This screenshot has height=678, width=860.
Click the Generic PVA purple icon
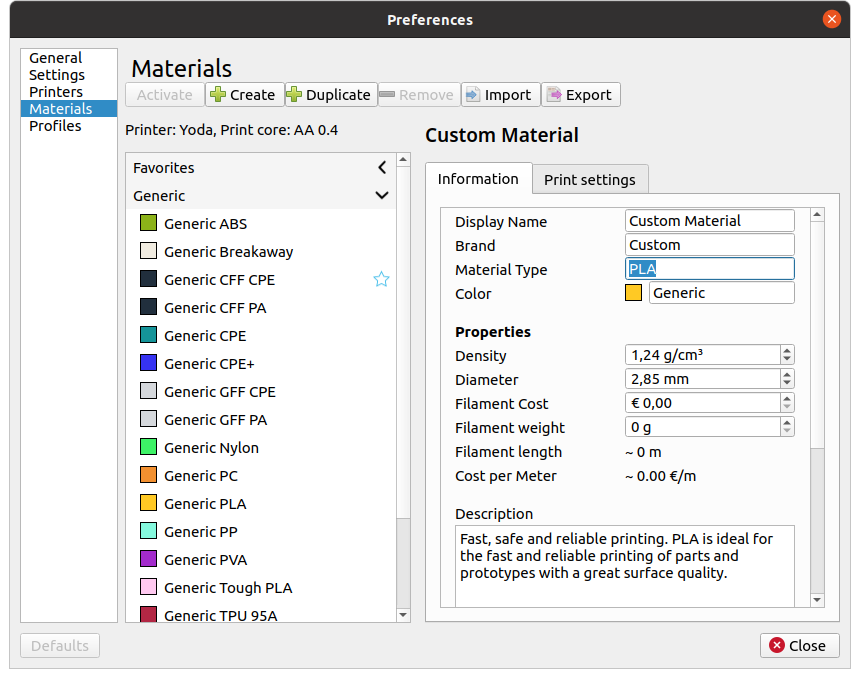click(148, 560)
